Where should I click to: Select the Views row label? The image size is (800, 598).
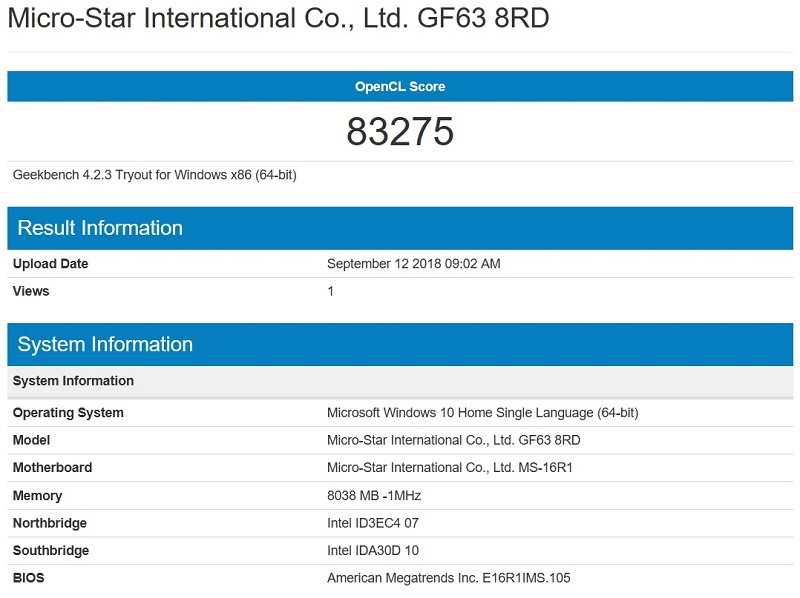[x=35, y=292]
